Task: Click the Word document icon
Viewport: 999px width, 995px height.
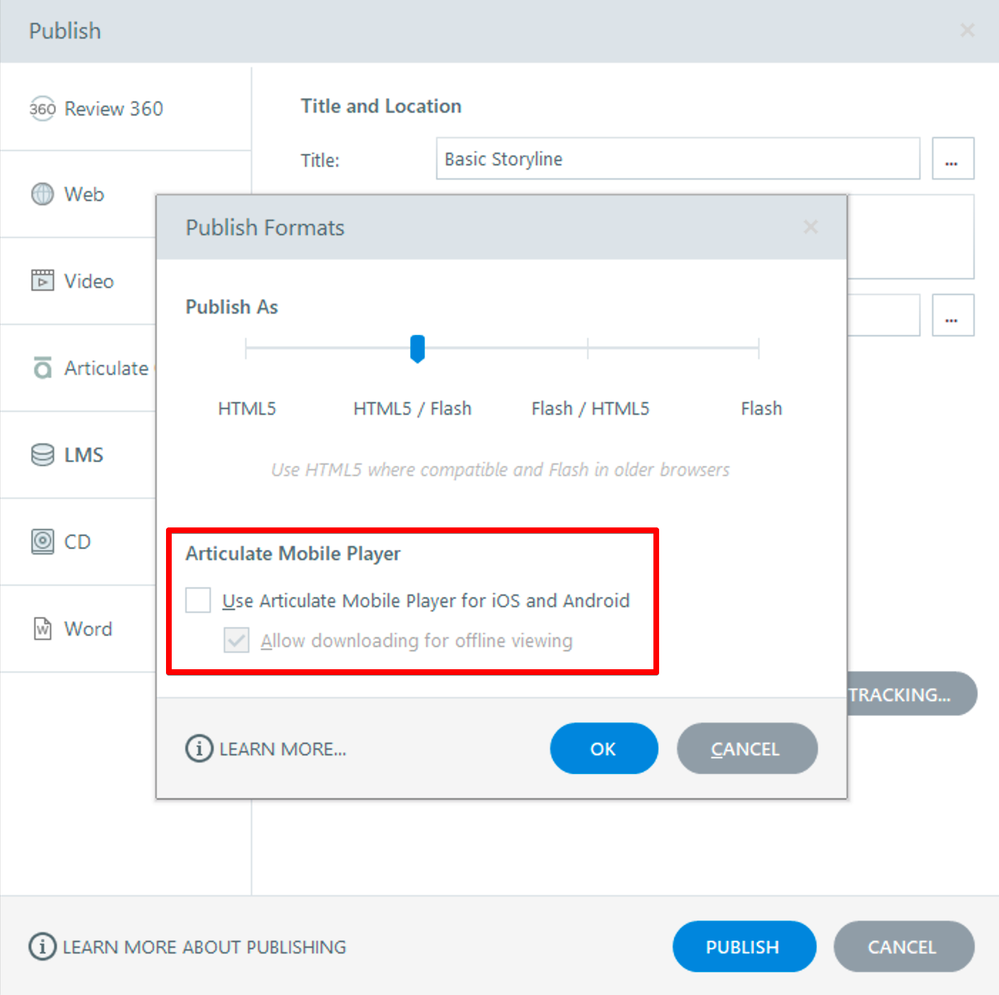Action: point(42,629)
